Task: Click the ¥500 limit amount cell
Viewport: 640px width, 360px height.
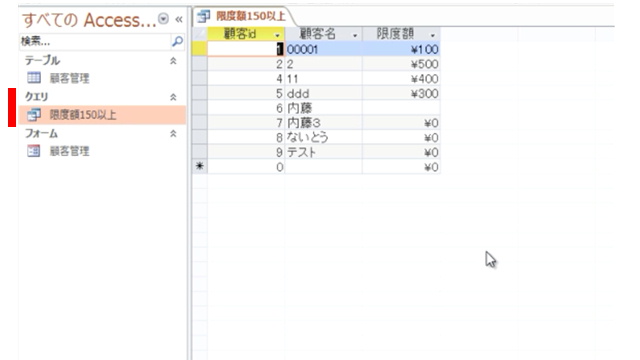Action: pos(401,64)
